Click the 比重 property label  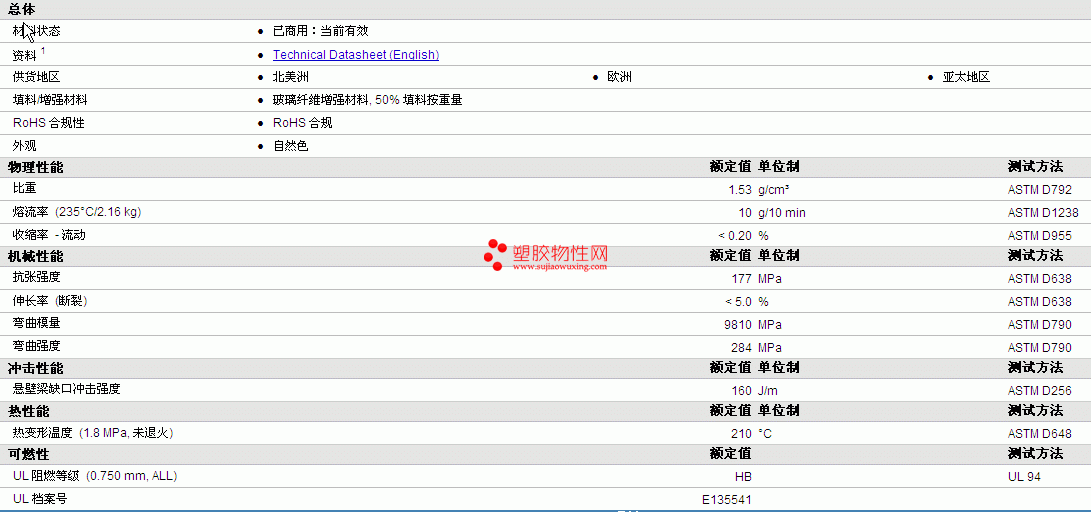pos(24,189)
